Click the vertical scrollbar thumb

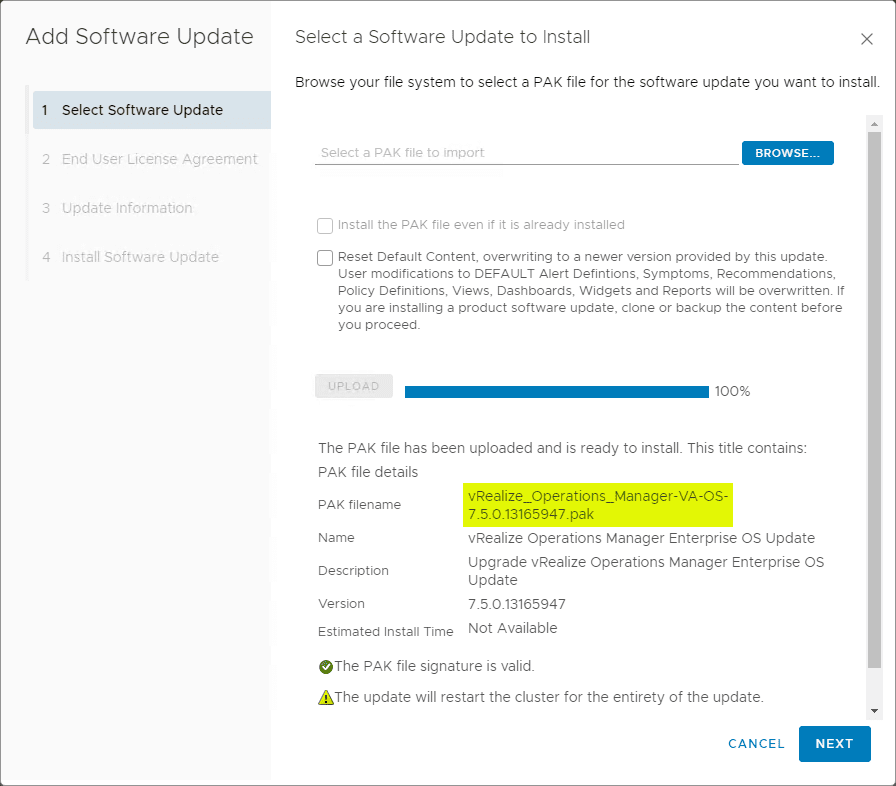pos(874,400)
